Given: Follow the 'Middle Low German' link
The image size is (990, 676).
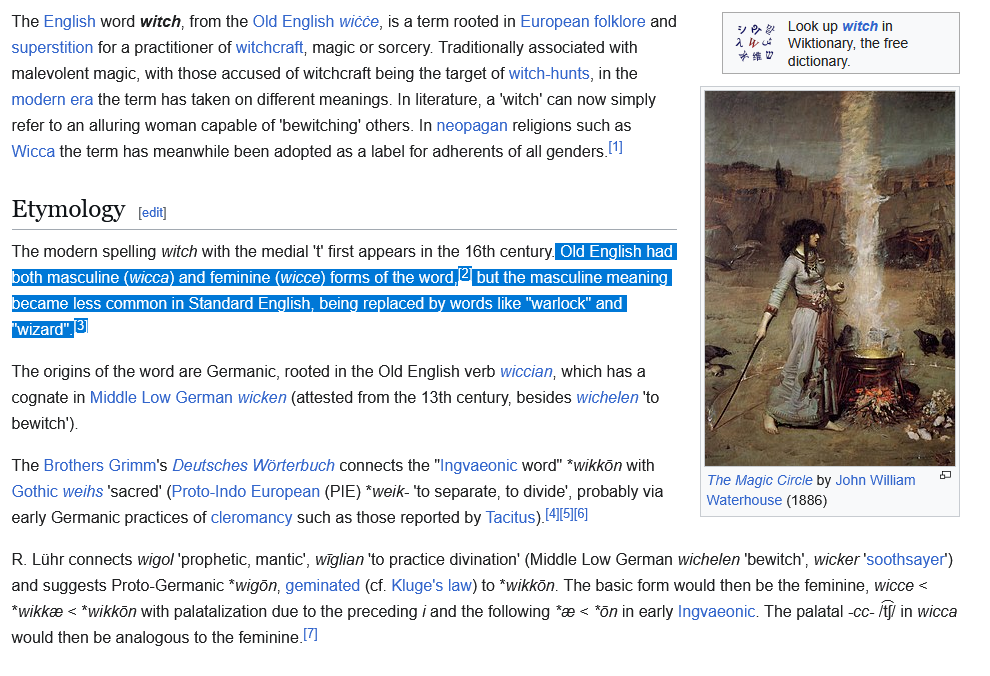Looking at the screenshot, I should [x=162, y=397].
